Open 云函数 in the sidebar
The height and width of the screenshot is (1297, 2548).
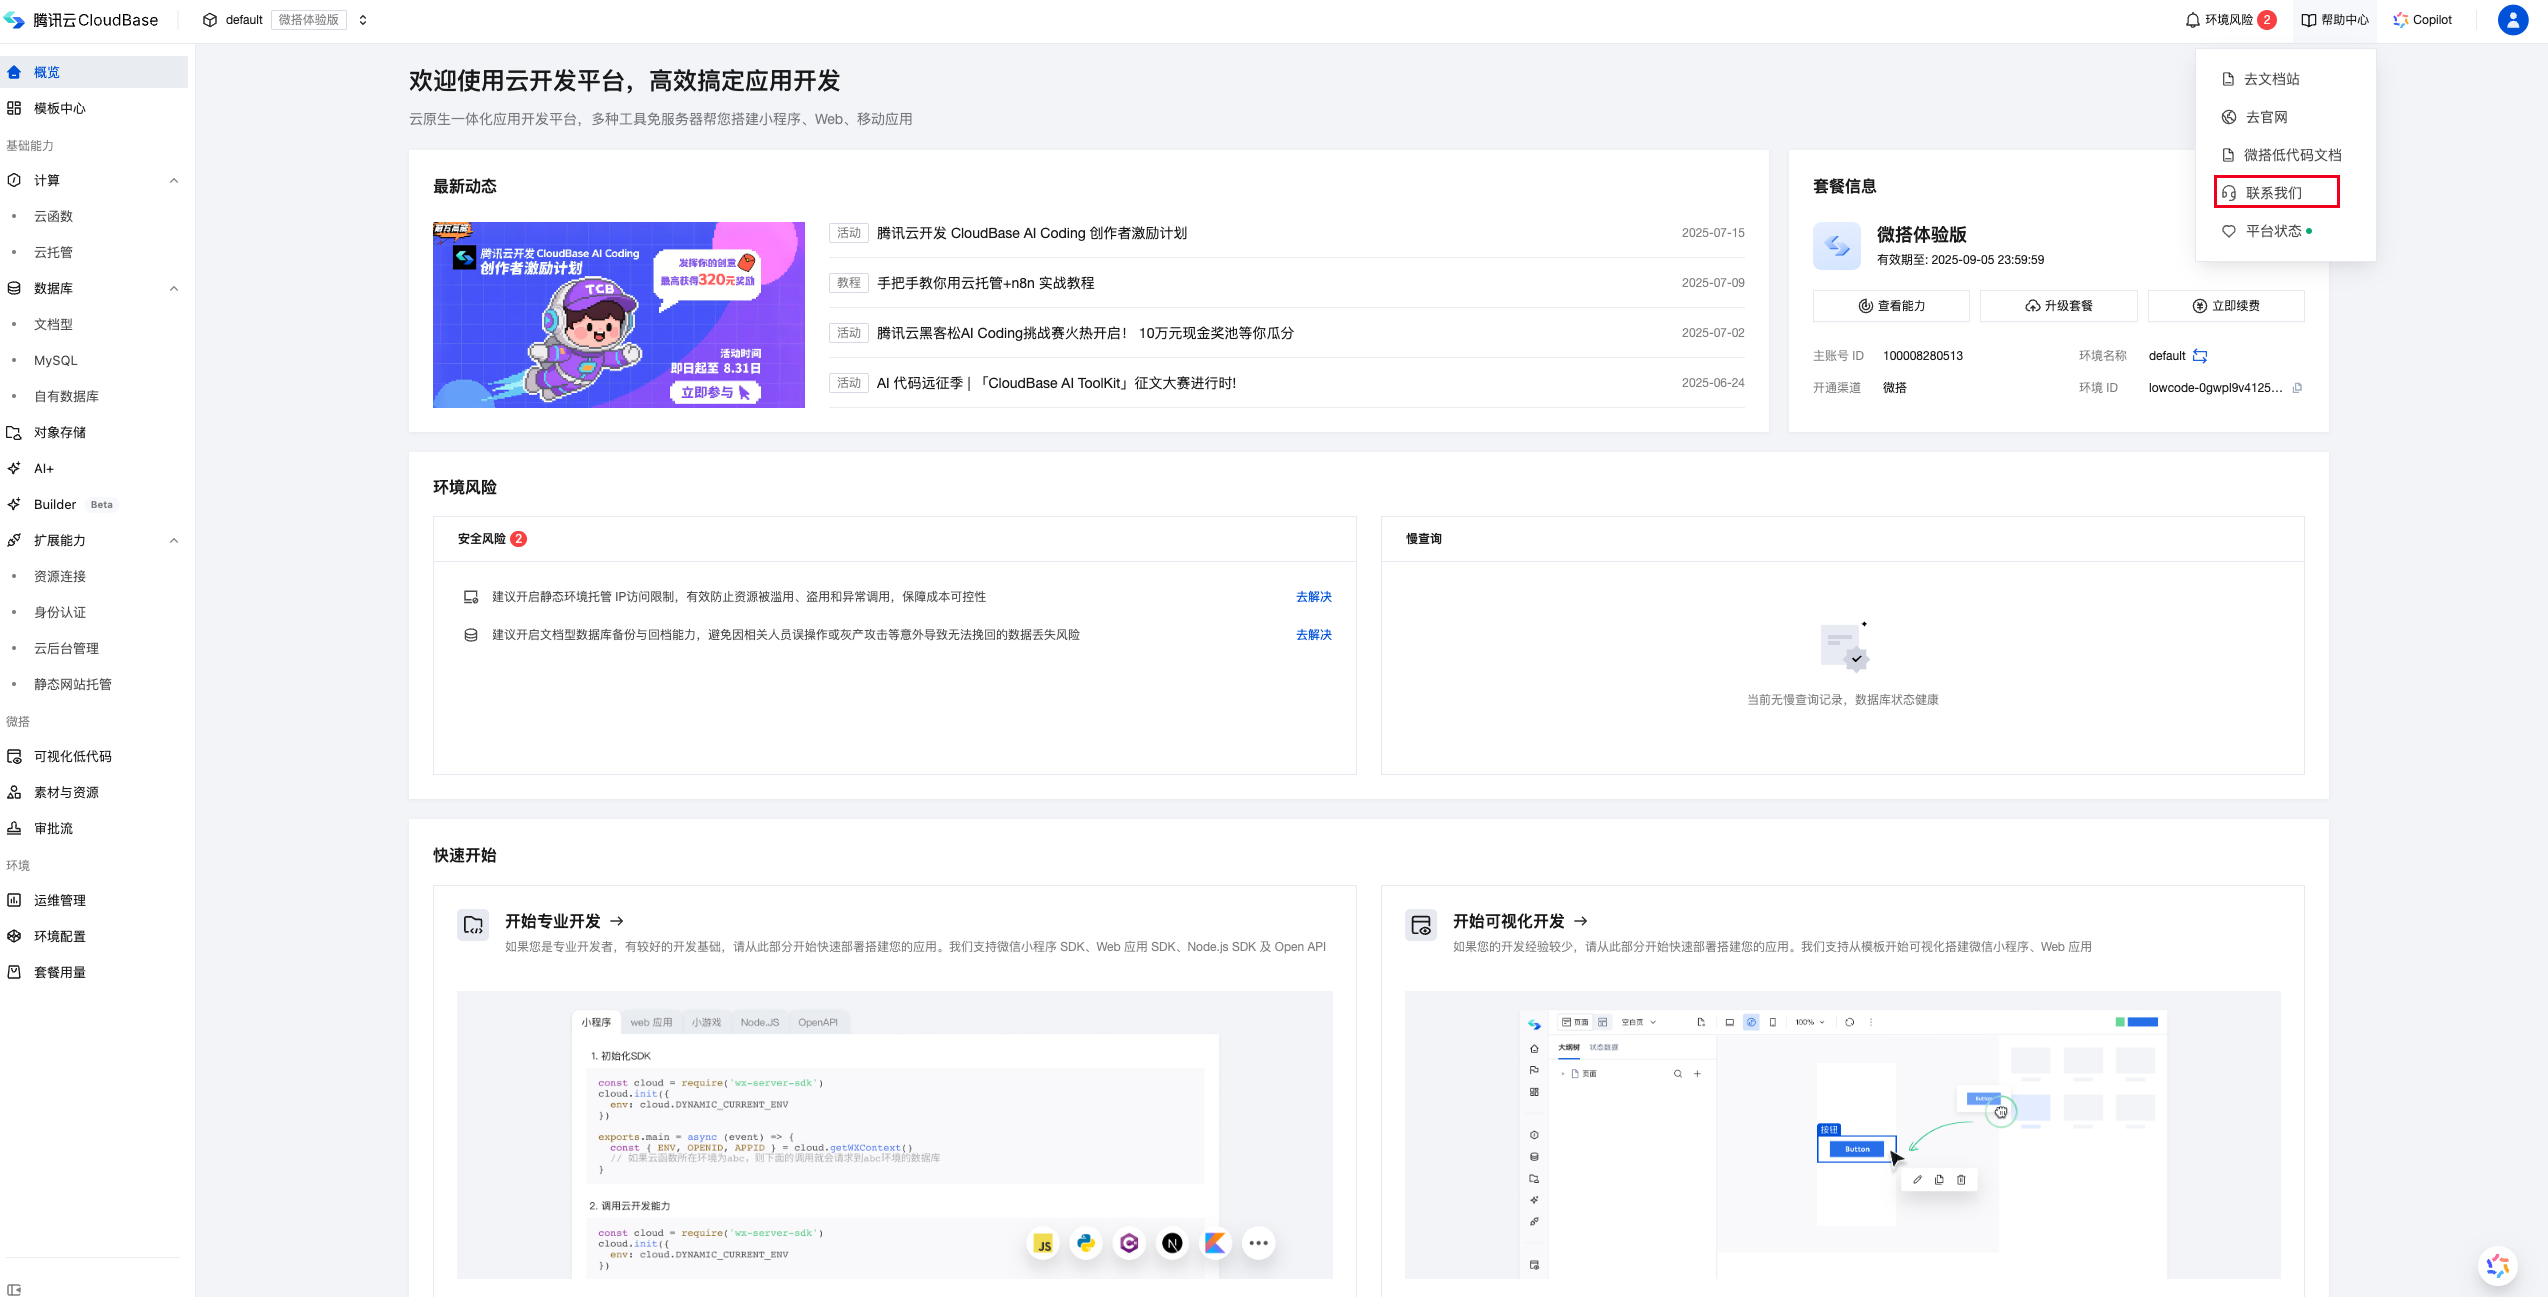tap(53, 217)
